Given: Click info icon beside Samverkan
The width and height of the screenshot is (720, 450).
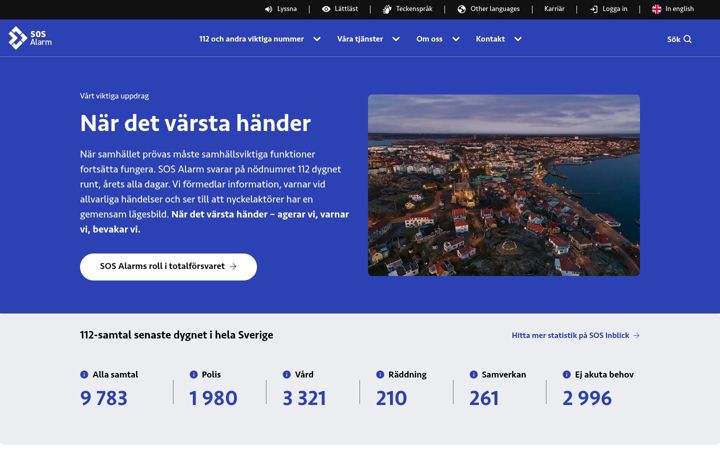Looking at the screenshot, I should click(473, 375).
